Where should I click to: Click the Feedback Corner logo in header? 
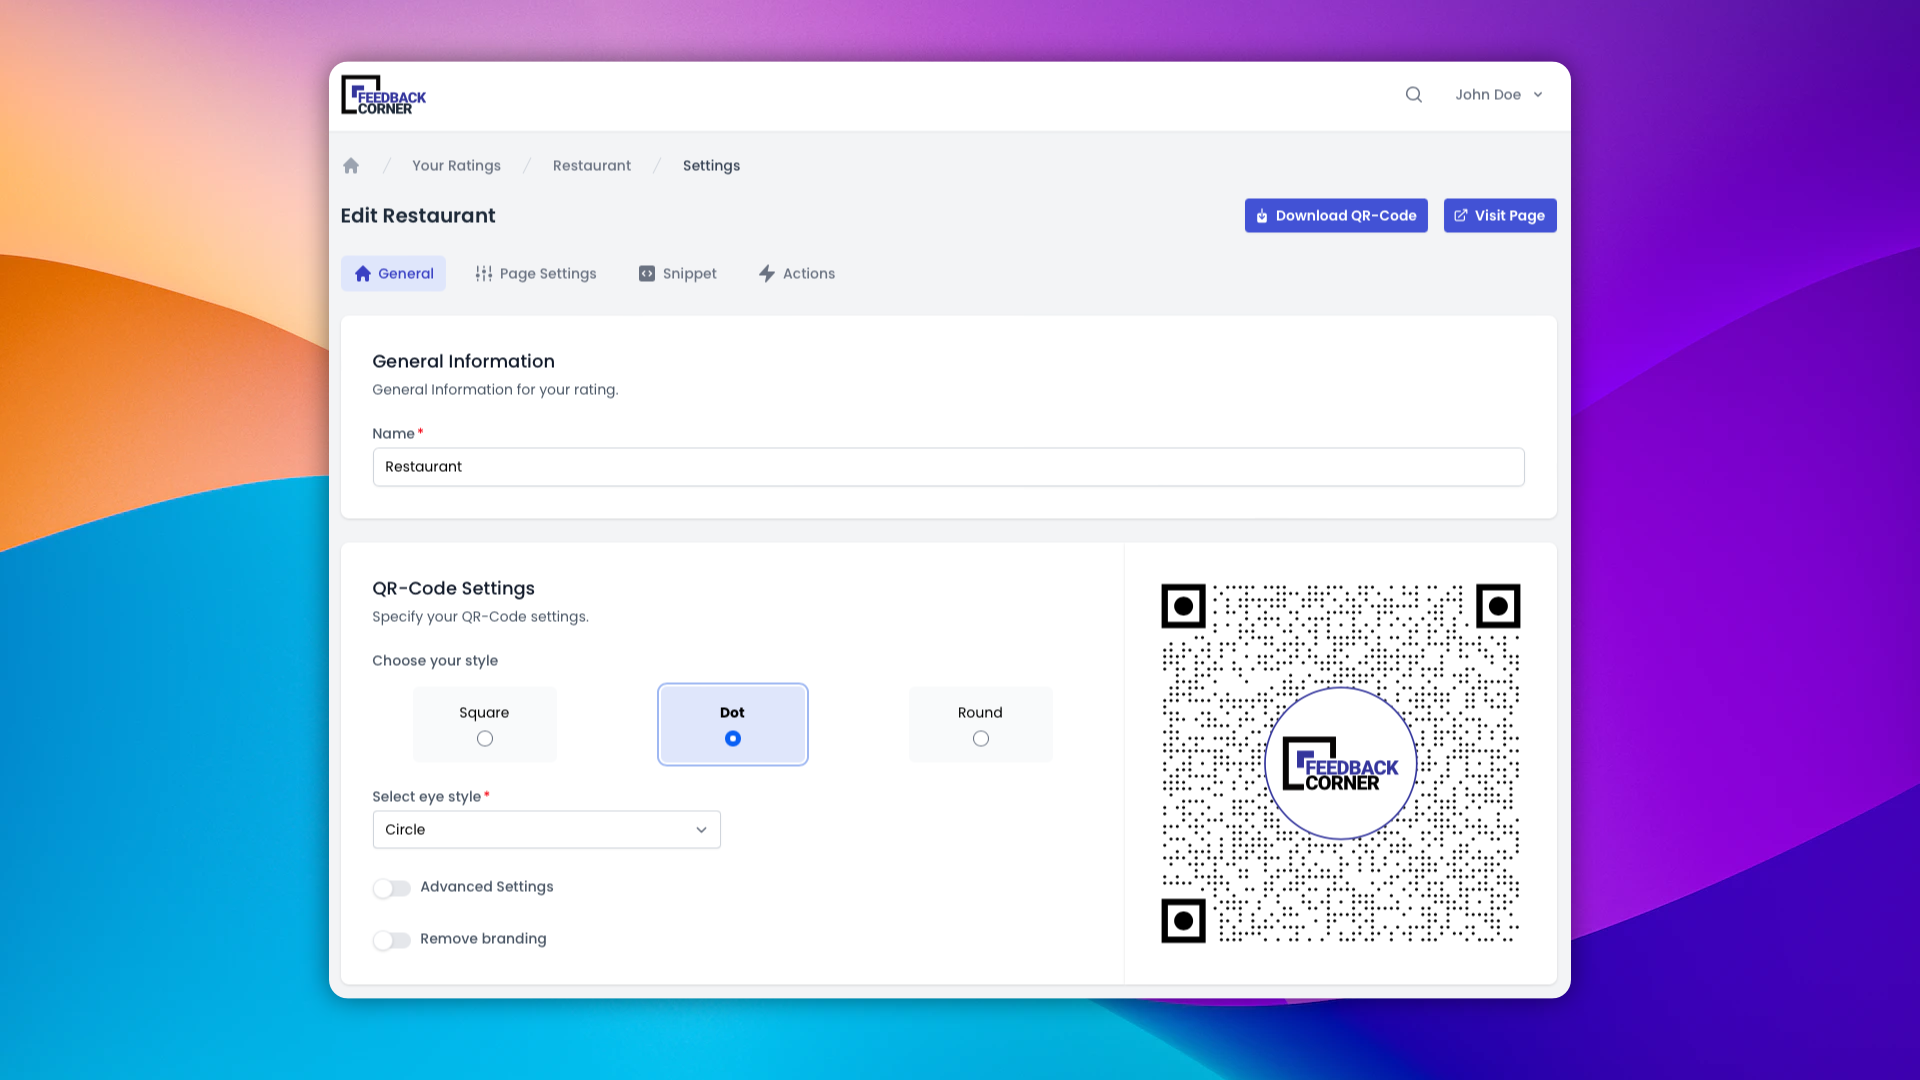click(x=383, y=95)
